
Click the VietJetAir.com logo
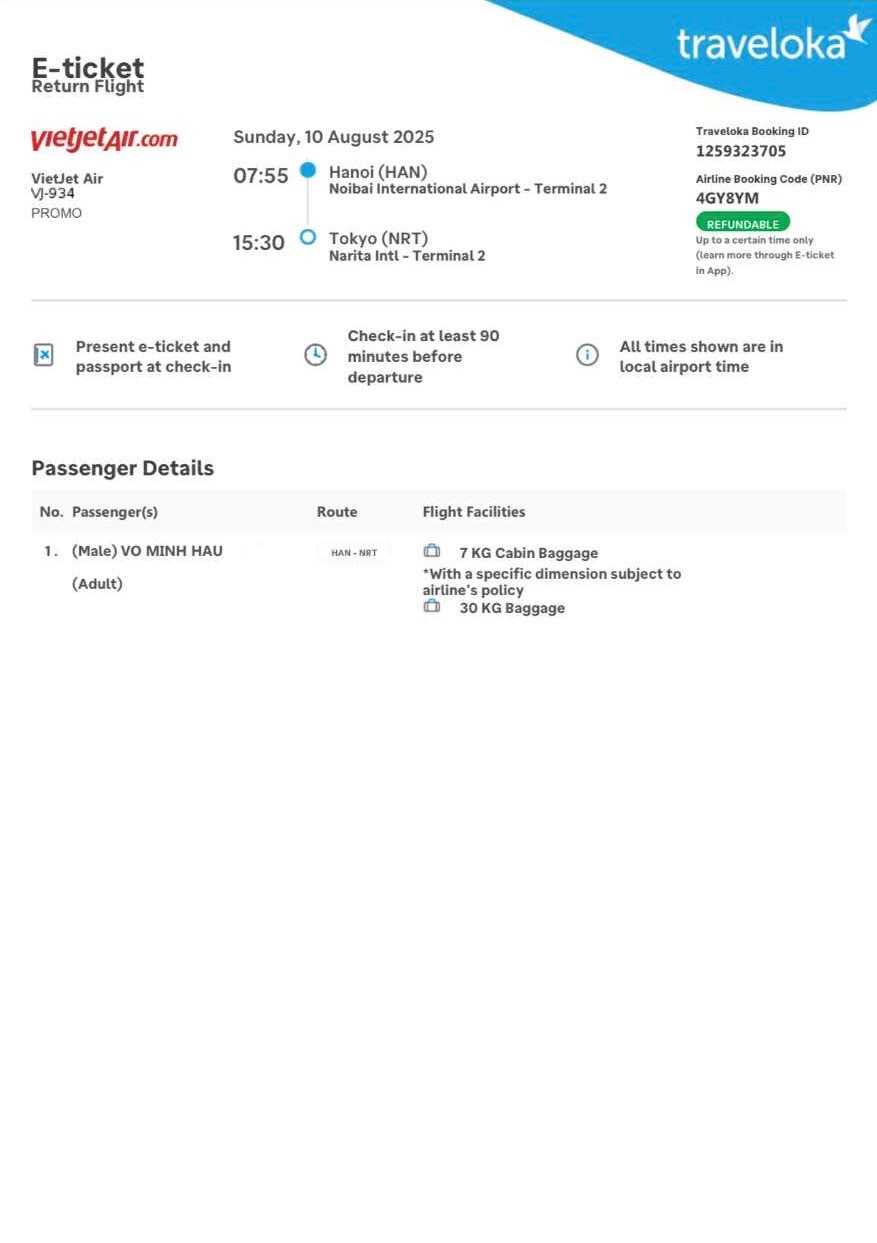point(104,139)
